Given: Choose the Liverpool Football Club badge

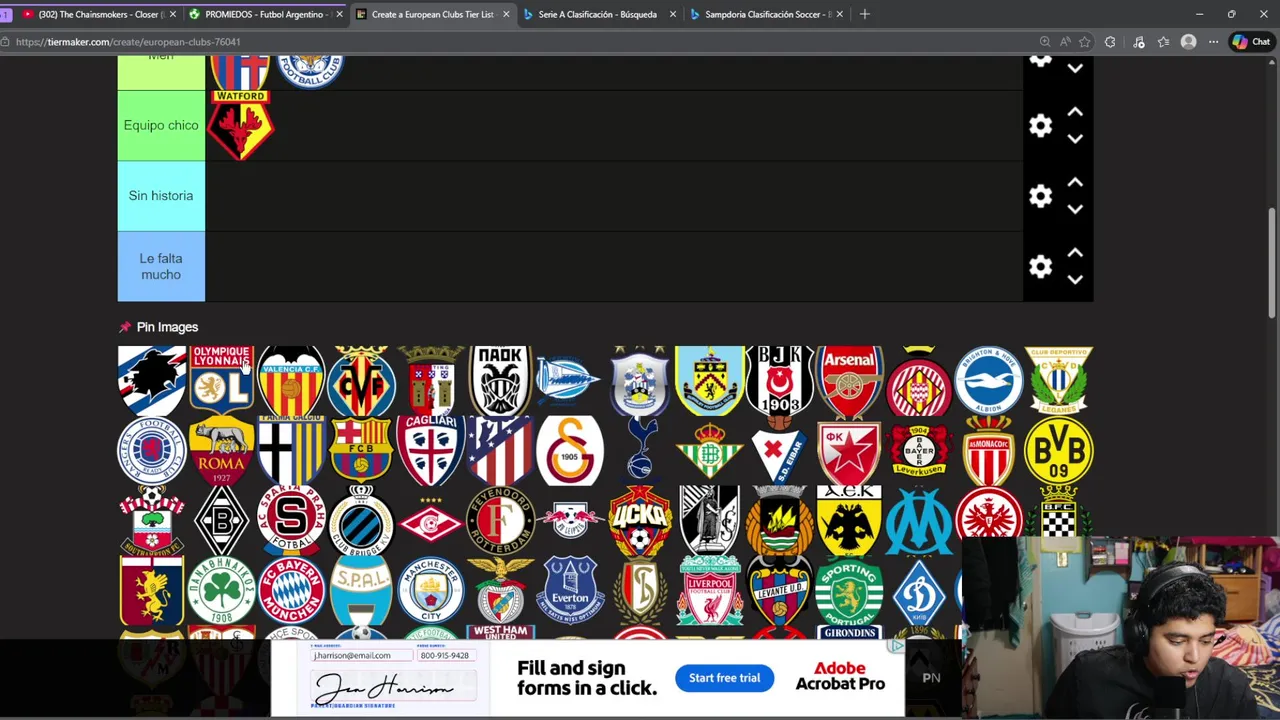Looking at the screenshot, I should tap(709, 591).
